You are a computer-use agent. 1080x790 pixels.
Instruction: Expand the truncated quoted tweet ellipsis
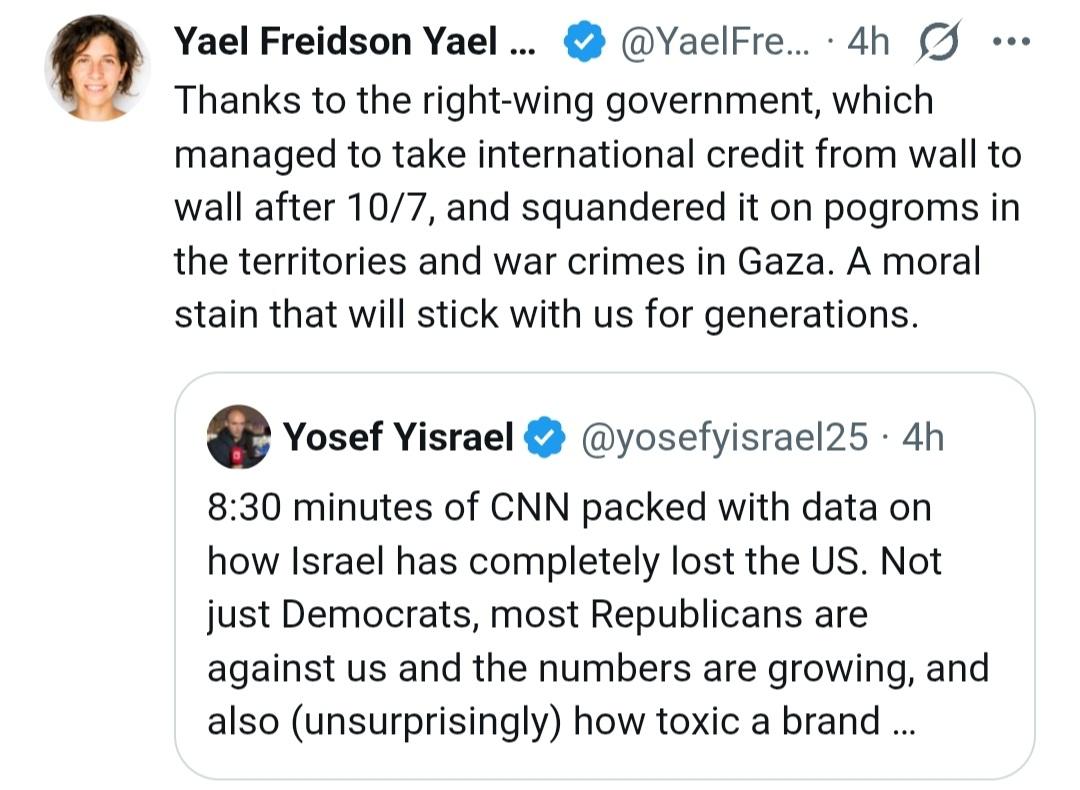click(900, 722)
